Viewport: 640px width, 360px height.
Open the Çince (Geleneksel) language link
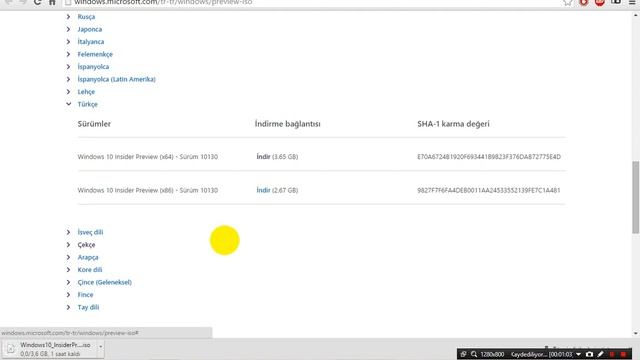pos(104,282)
